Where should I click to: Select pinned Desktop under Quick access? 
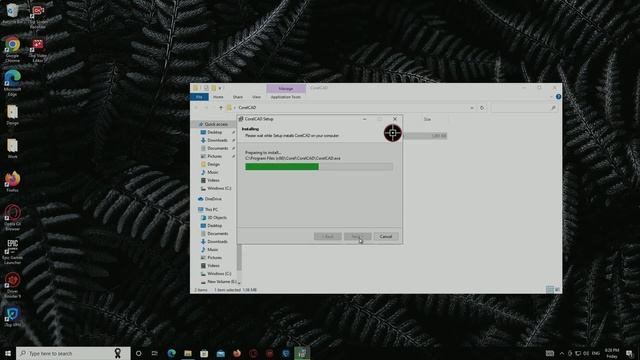[x=215, y=132]
